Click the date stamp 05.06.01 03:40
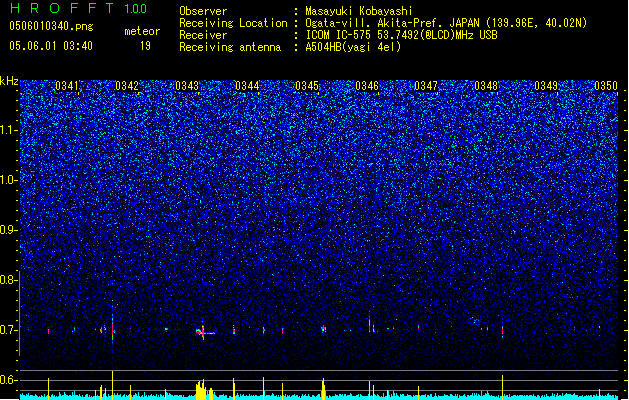Screen dimensions: 629x400 [x=51, y=46]
